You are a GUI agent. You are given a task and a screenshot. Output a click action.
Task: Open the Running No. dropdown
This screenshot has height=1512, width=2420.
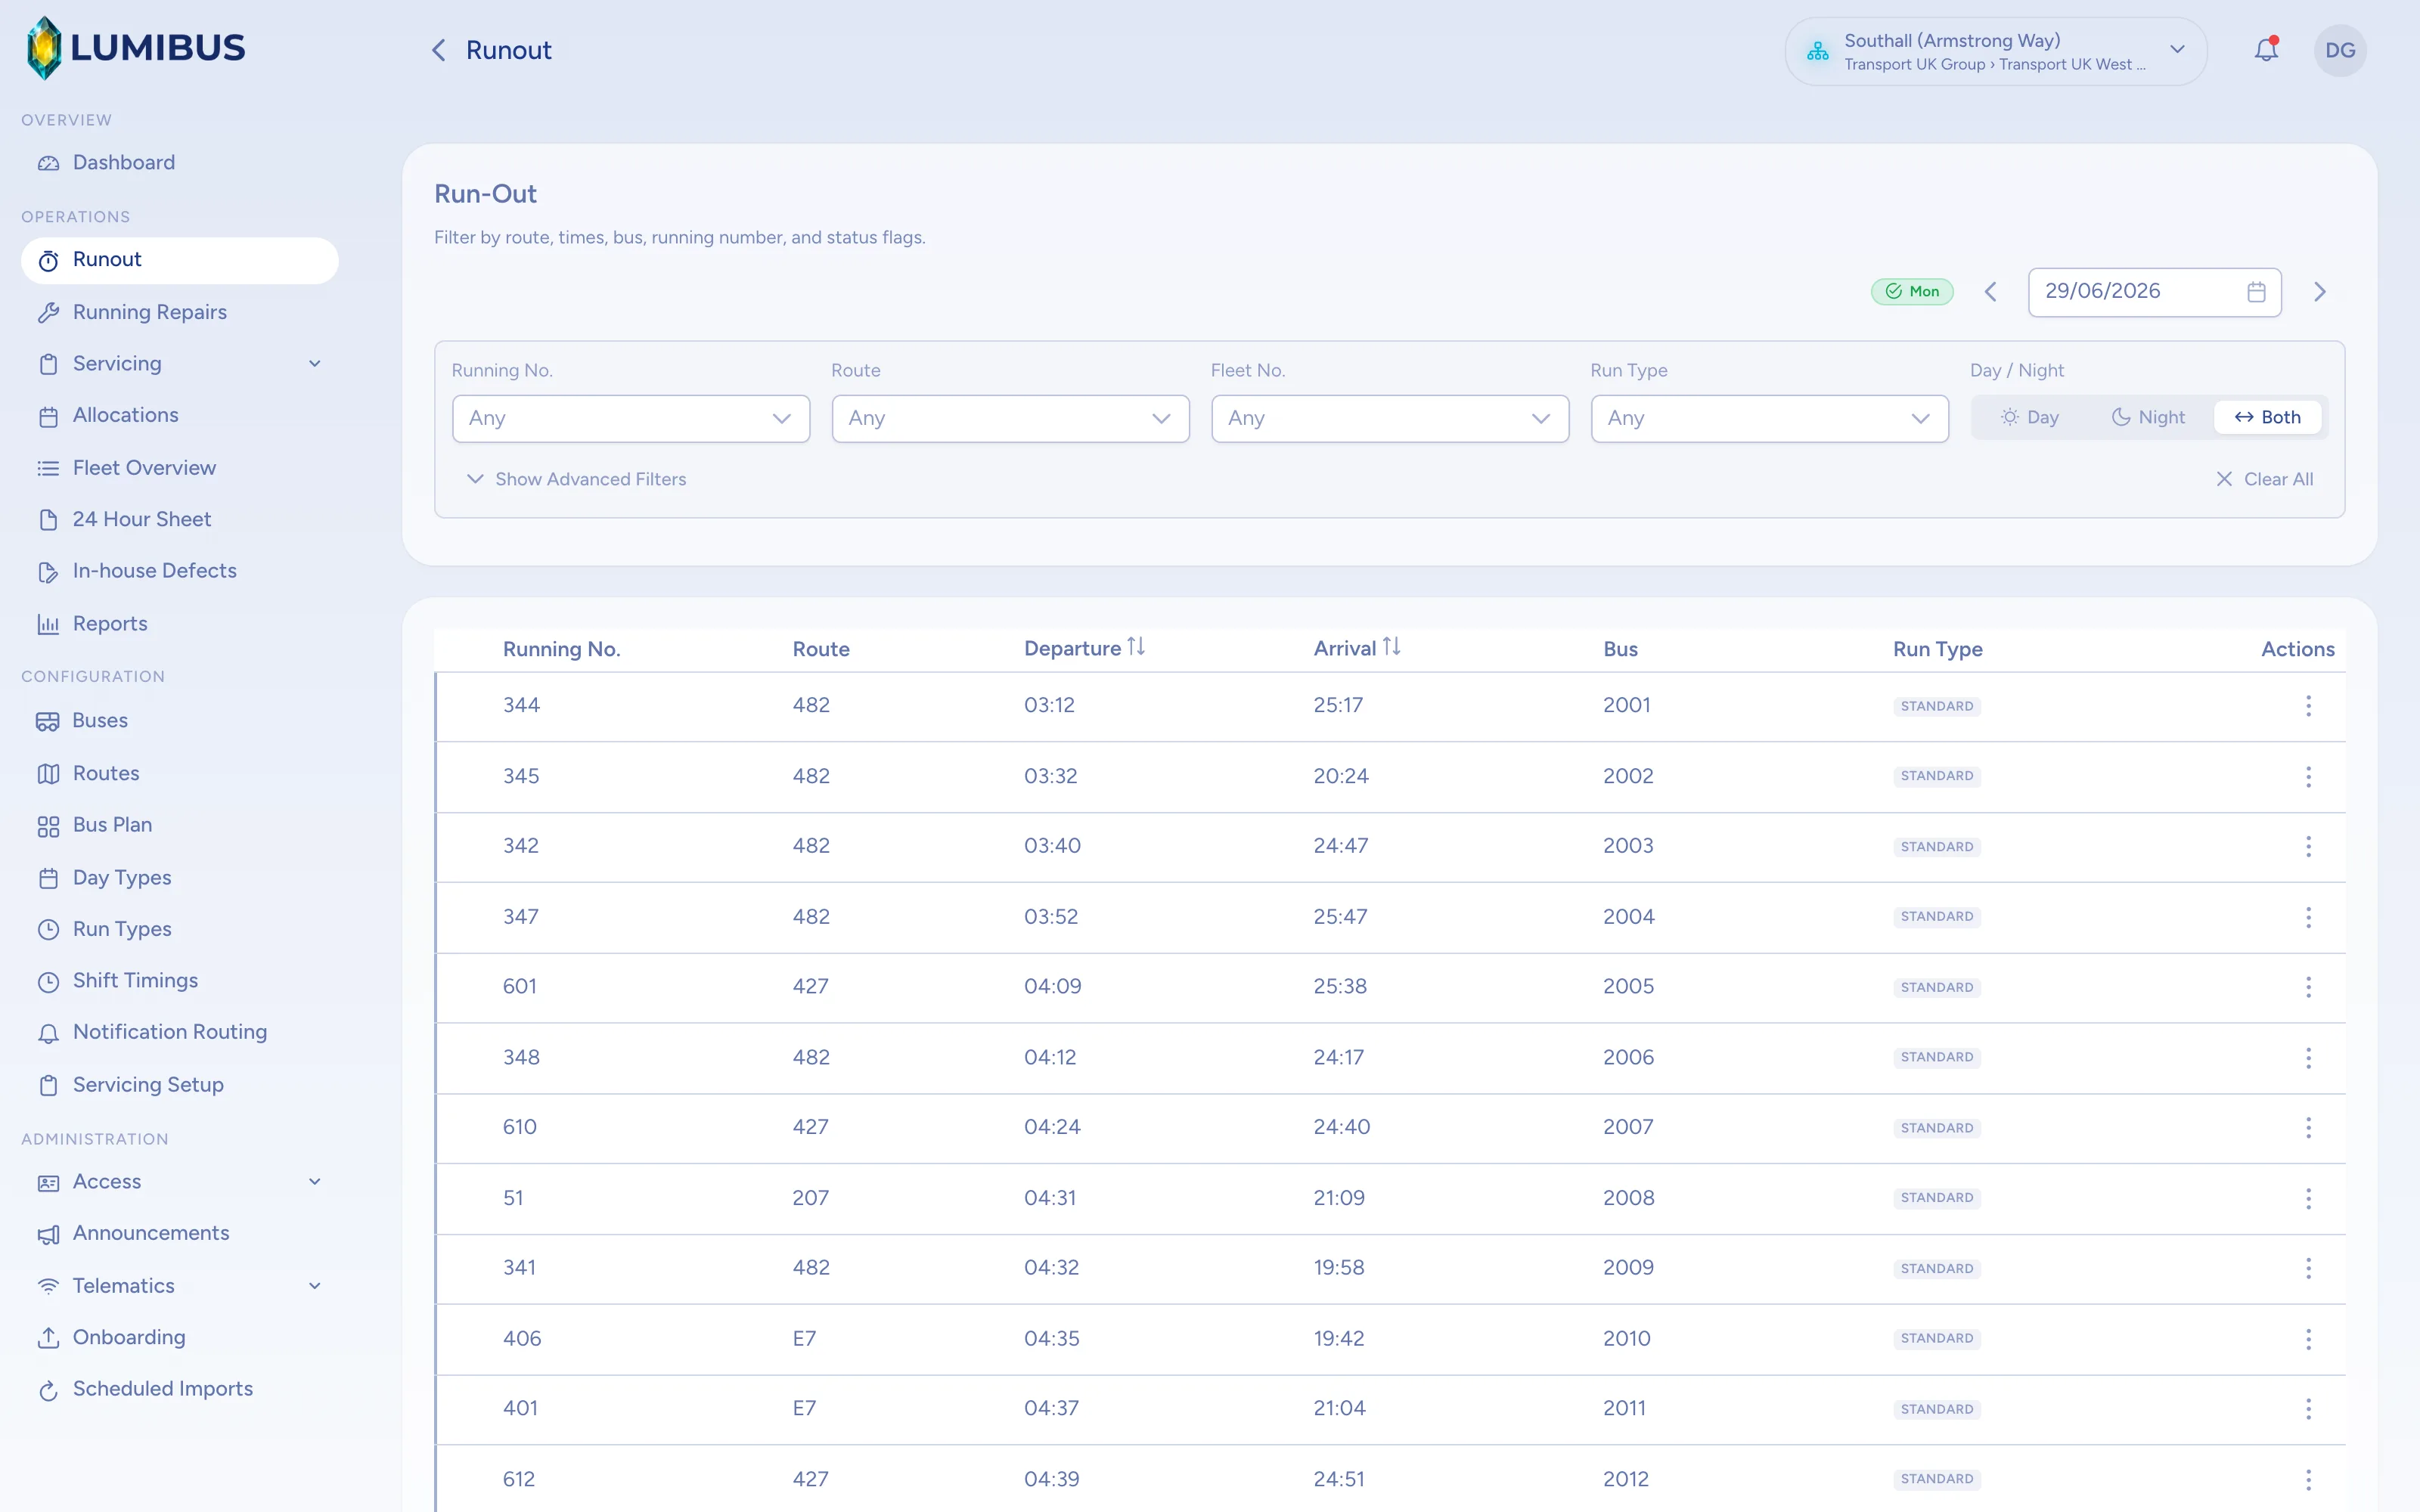pos(631,418)
